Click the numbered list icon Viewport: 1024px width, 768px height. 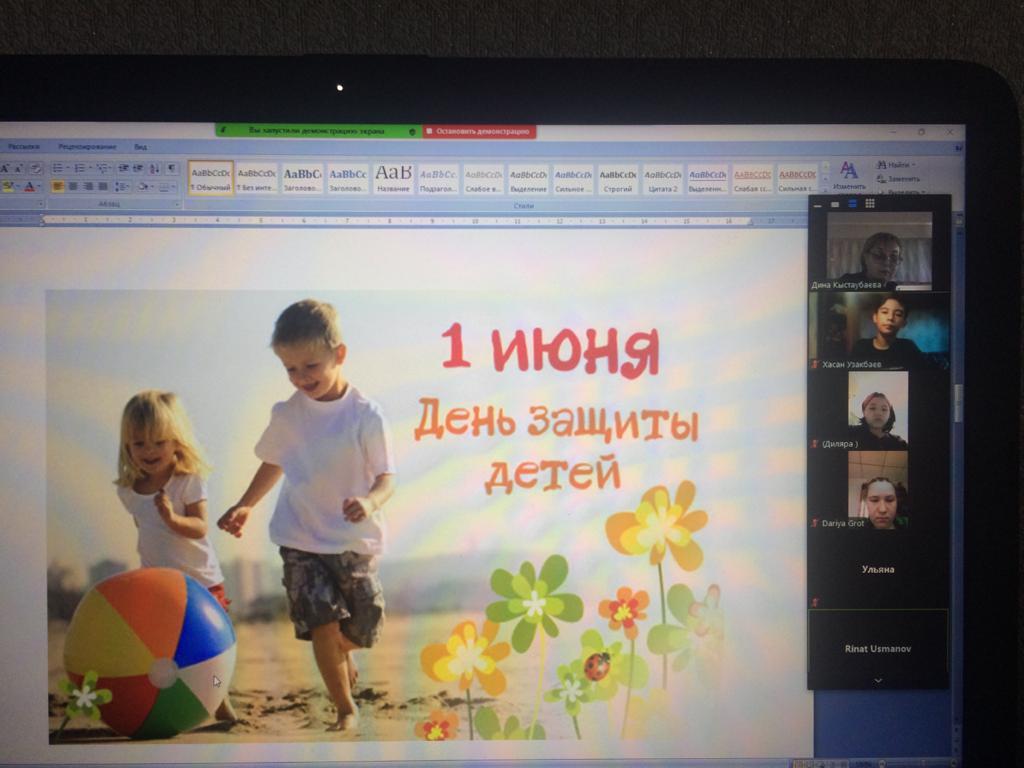[x=80, y=168]
